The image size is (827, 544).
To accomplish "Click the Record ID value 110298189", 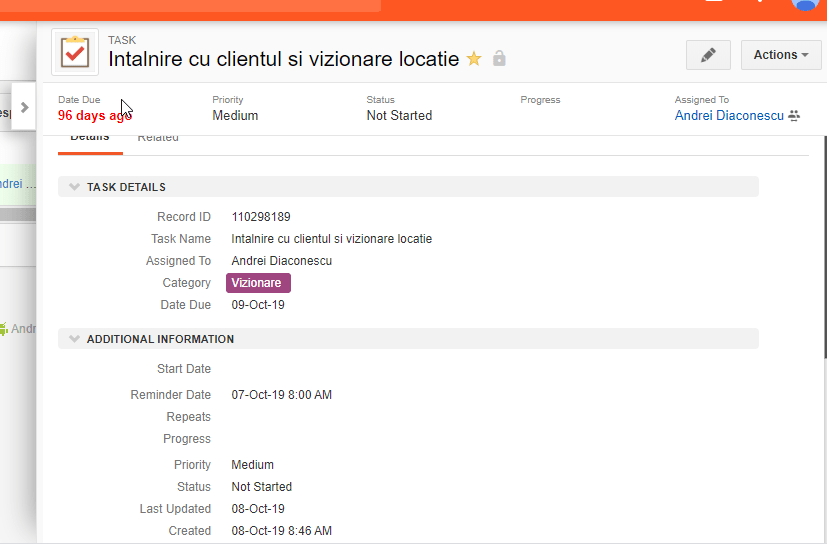I will 261,217.
